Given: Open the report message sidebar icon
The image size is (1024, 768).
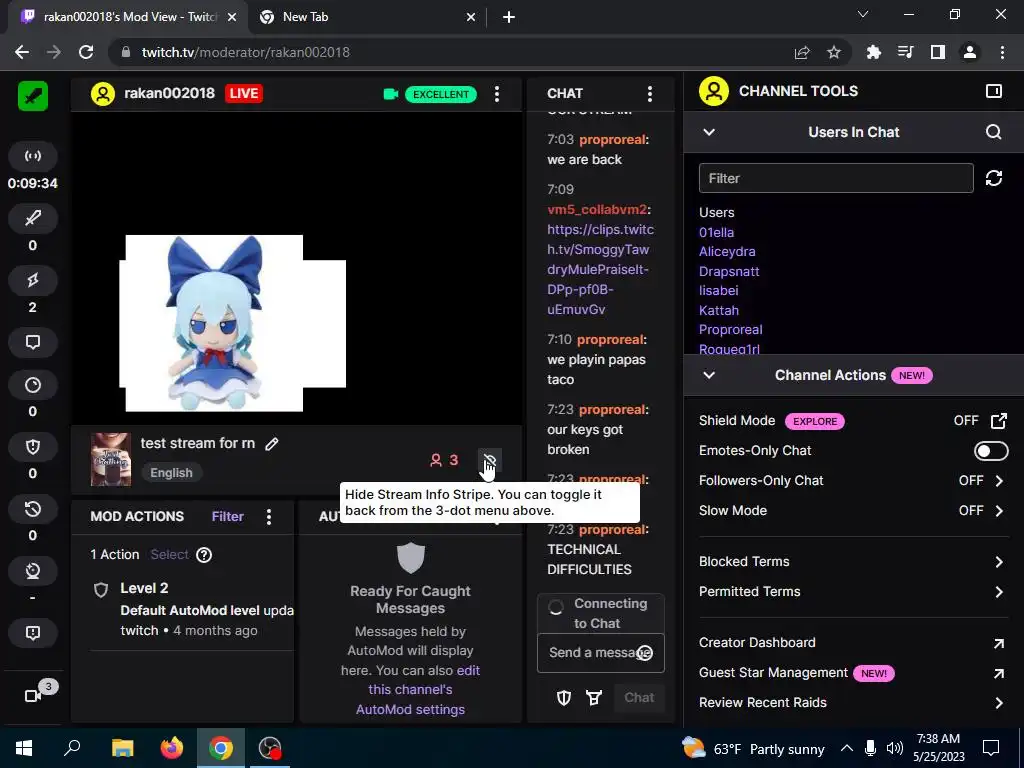Looking at the screenshot, I should (x=33, y=633).
